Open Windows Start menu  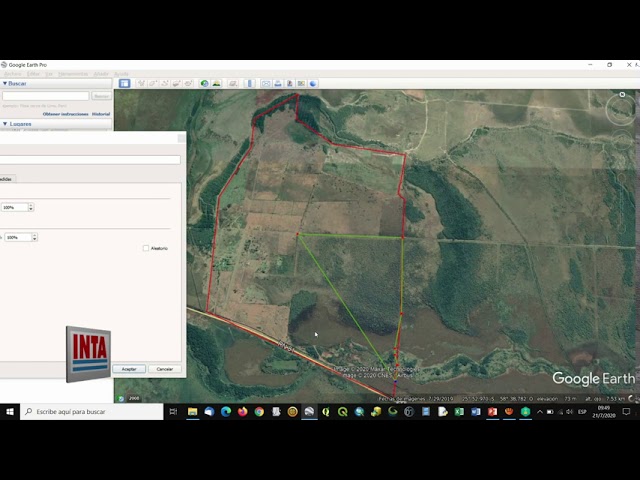coord(10,412)
